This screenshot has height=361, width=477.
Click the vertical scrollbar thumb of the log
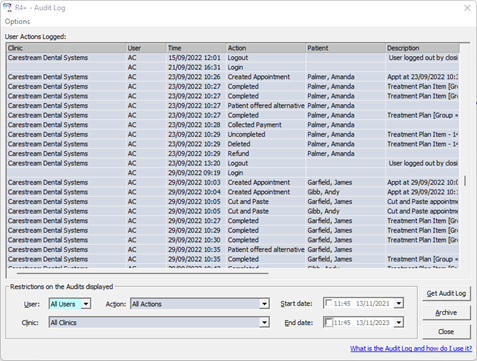coord(465,181)
